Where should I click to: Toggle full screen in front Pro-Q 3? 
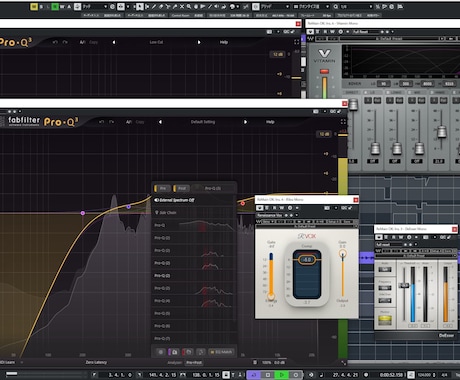pyautogui.click(x=343, y=122)
